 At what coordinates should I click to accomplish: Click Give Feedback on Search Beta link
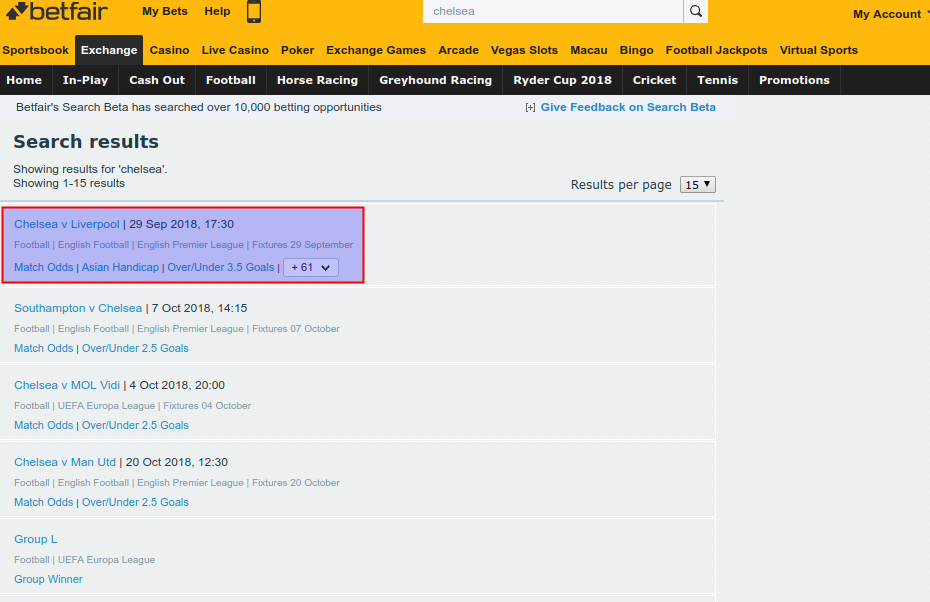(628, 107)
